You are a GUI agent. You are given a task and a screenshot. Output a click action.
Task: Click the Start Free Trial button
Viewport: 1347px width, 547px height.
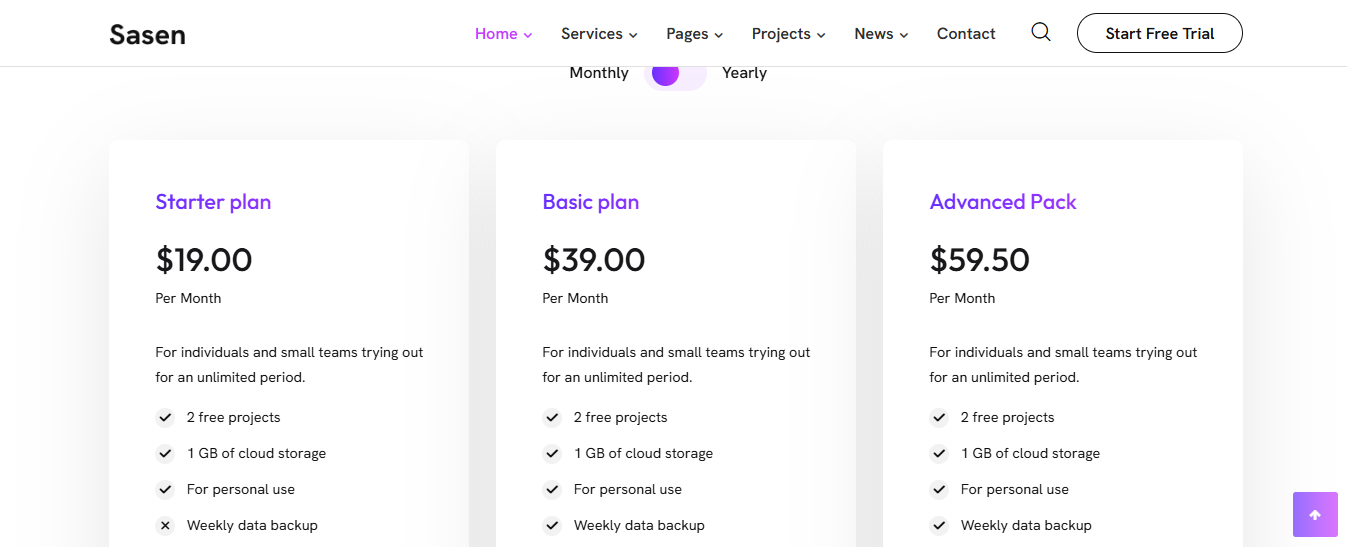point(1160,33)
